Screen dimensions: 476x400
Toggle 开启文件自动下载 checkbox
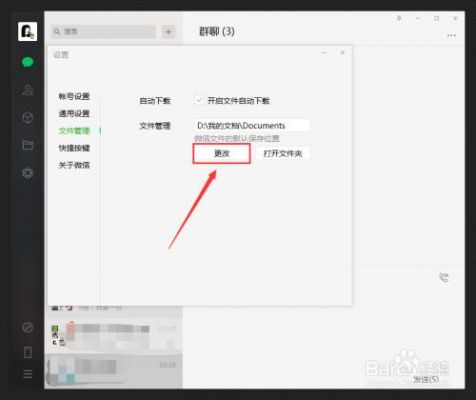click(199, 100)
